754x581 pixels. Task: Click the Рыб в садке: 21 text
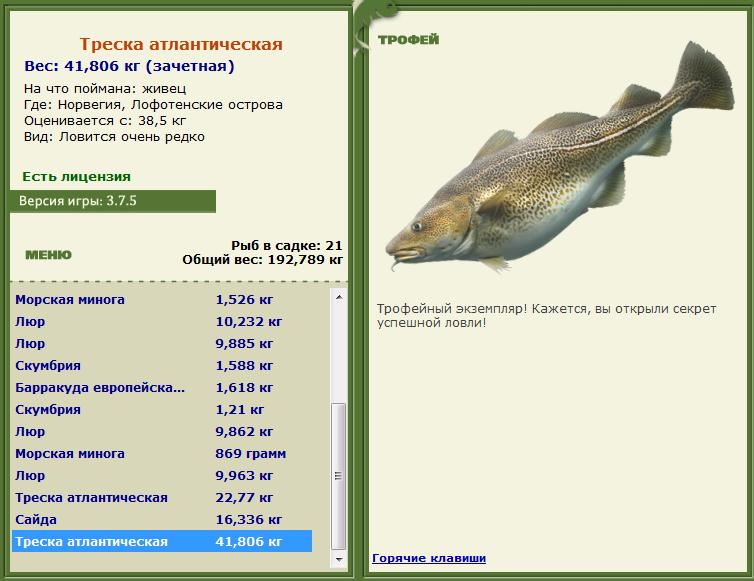(287, 245)
